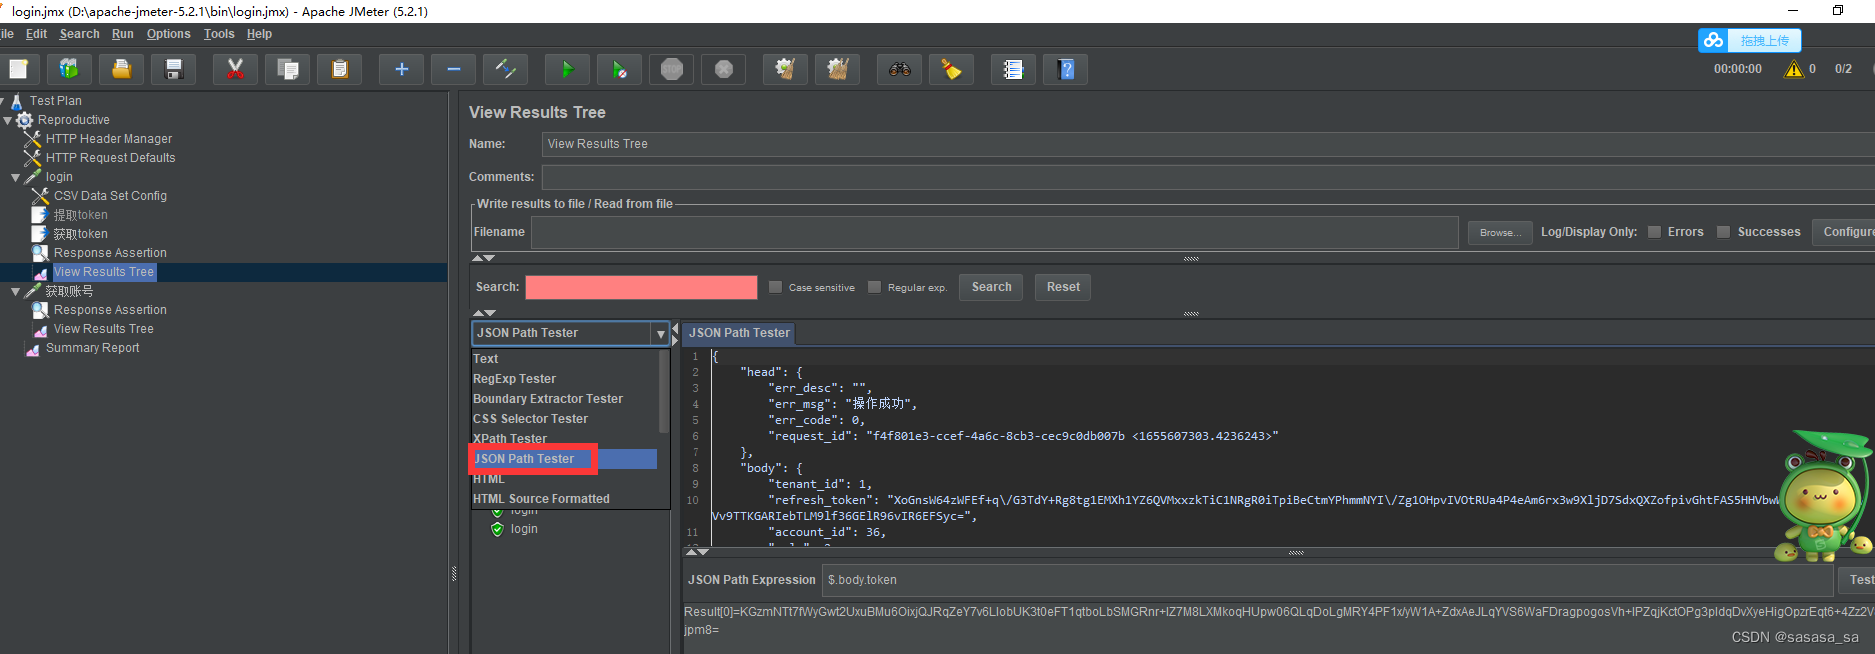Open the Search menu
Viewport: 1875px width, 654px height.
pos(79,34)
